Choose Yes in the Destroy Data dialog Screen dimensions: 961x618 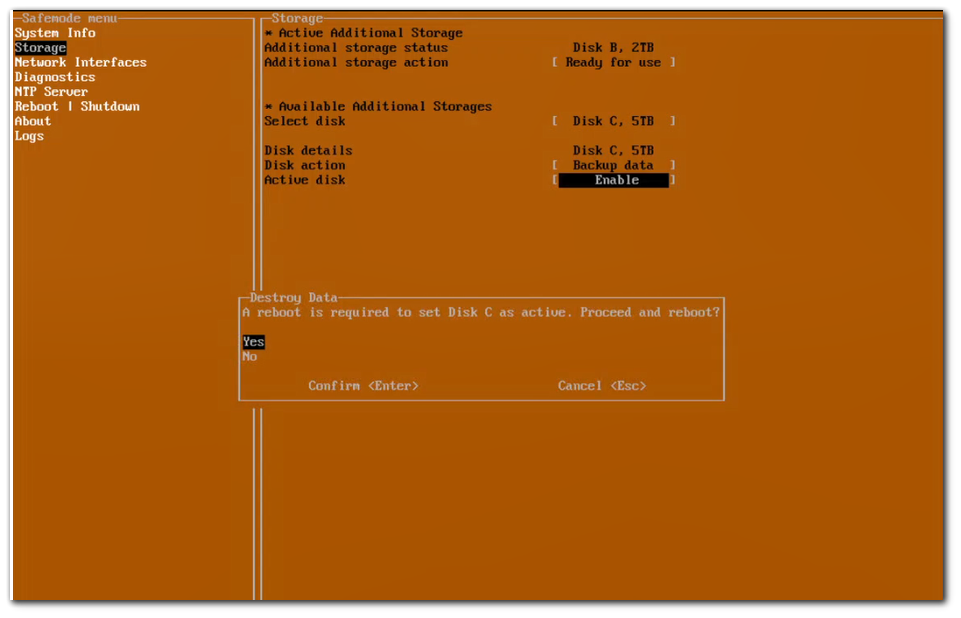(254, 342)
